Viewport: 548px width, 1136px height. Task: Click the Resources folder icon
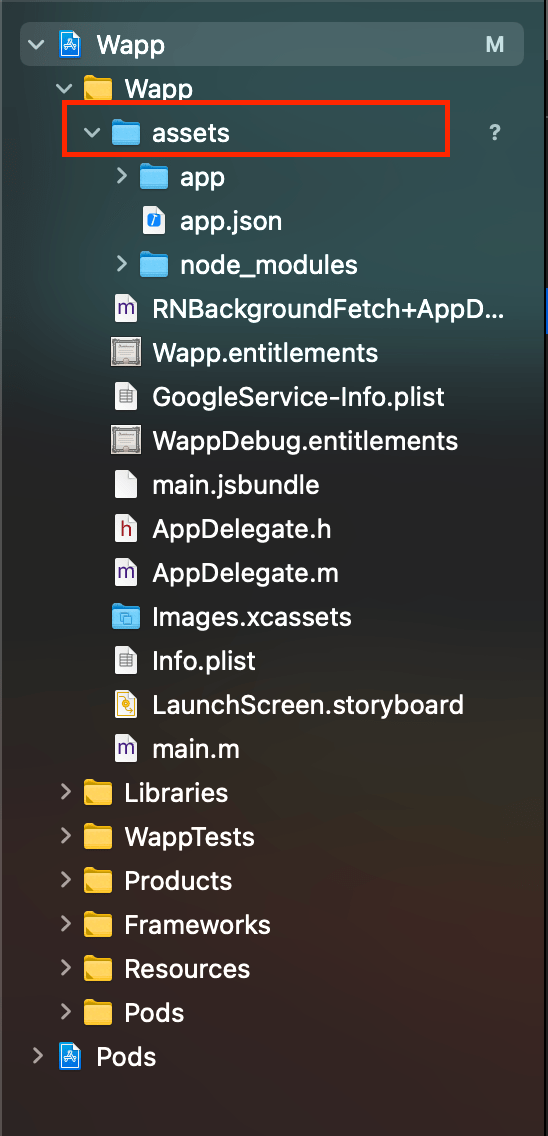click(98, 969)
